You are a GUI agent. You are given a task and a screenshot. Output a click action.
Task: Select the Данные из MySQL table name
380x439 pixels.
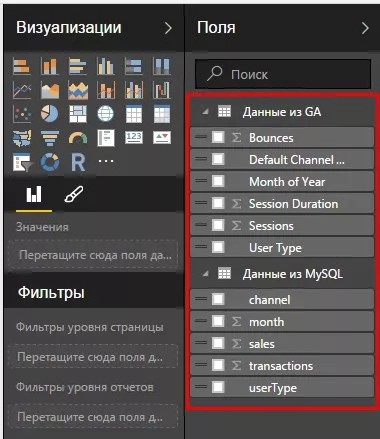(293, 274)
